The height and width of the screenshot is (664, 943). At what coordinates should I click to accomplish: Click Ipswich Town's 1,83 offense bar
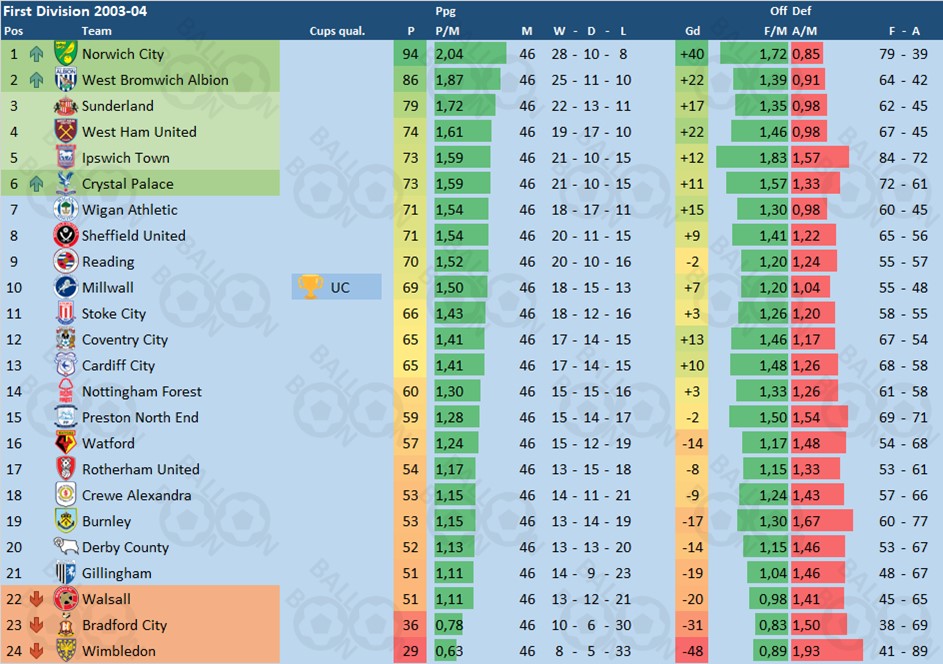[x=752, y=158]
